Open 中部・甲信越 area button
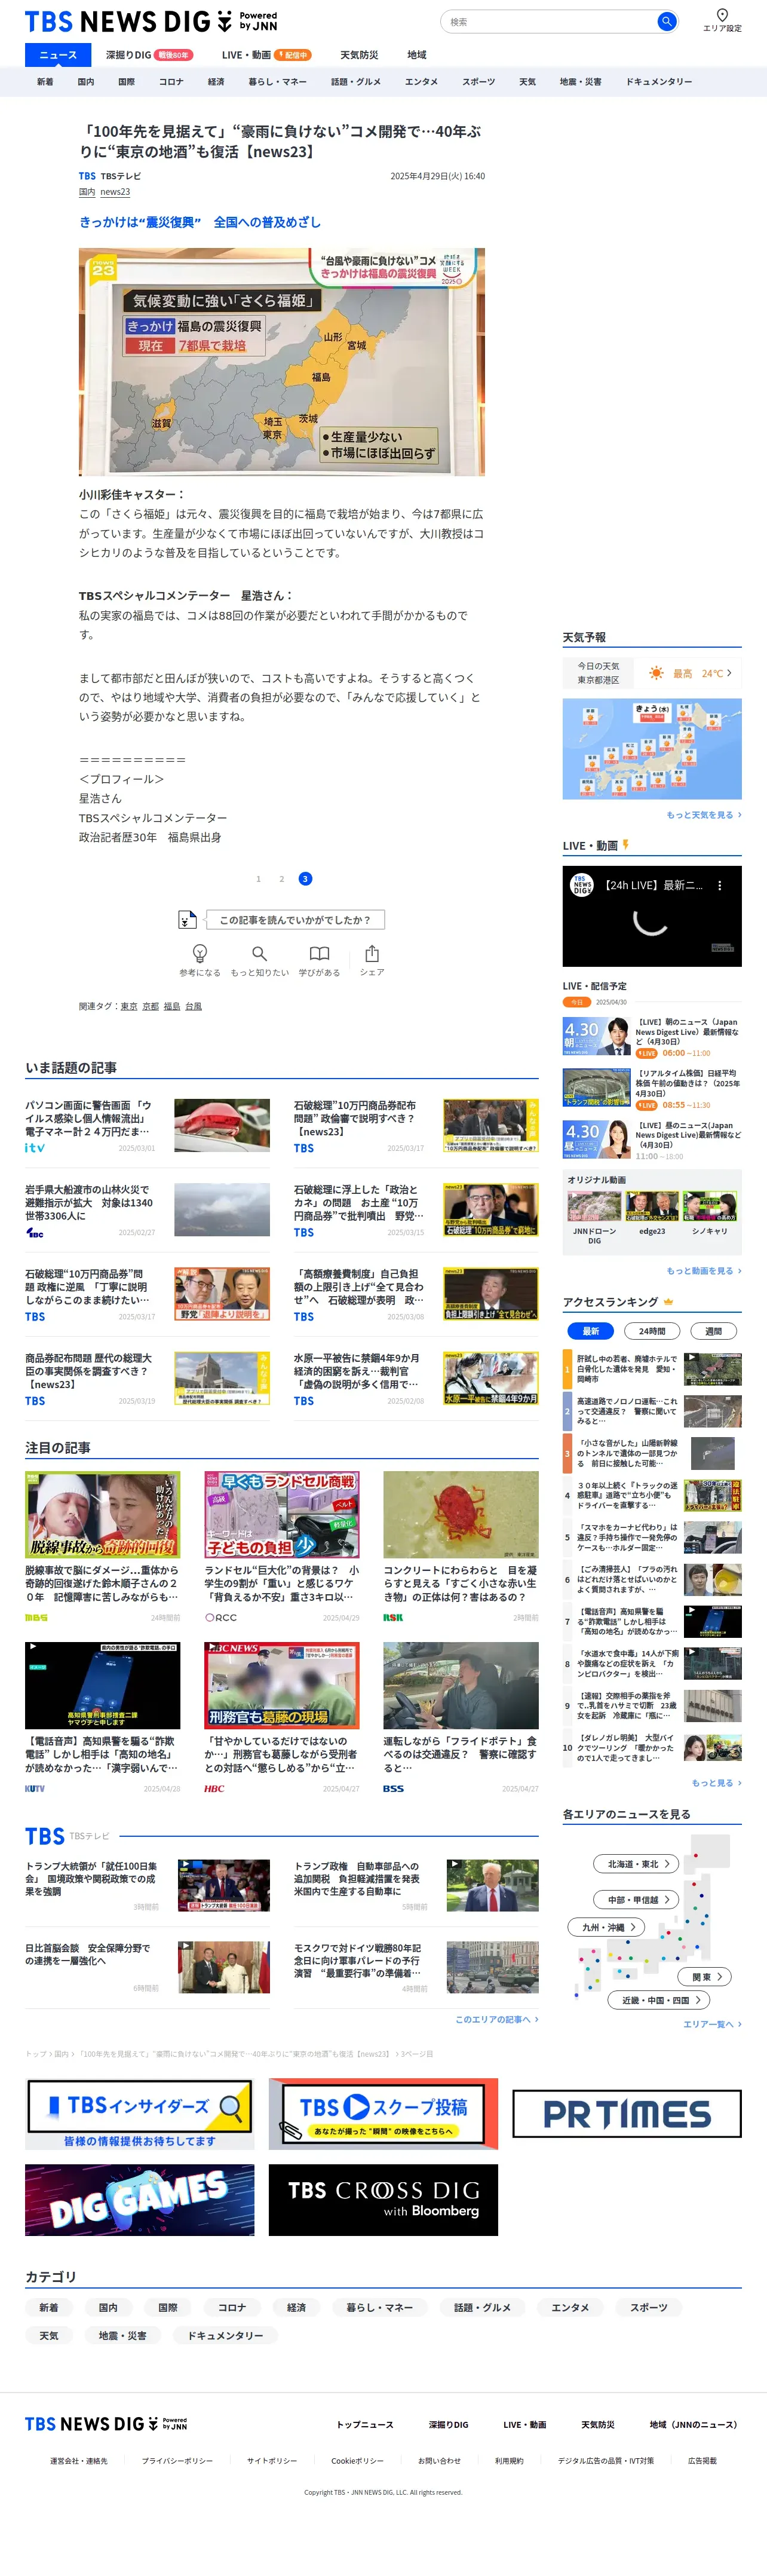 coord(637,1900)
